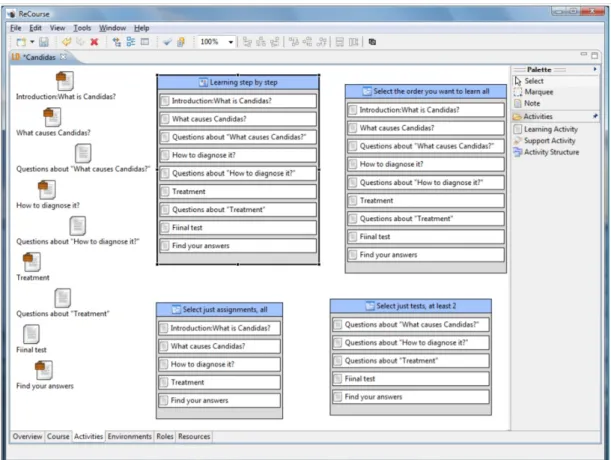Viewport: 611px width, 460px height.
Task: Select the 'Select the order you want' header
Action: click(x=426, y=92)
